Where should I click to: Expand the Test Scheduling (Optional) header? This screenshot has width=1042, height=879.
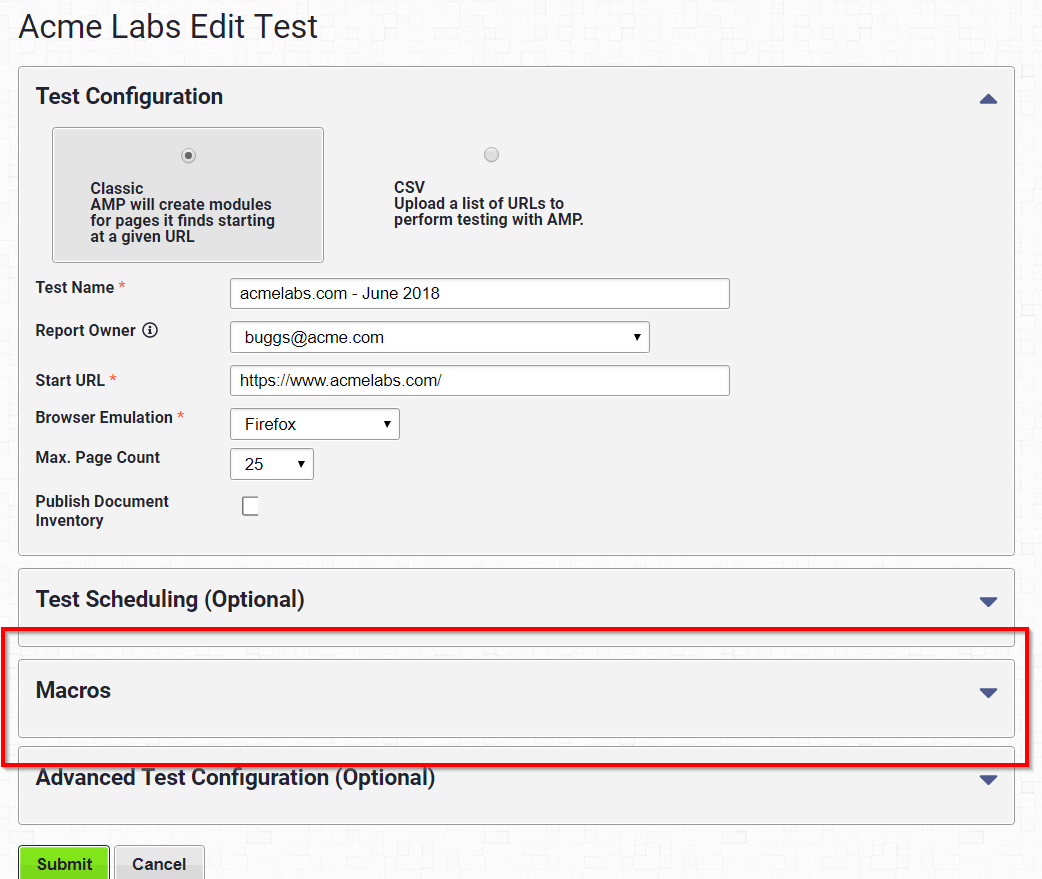tap(516, 607)
